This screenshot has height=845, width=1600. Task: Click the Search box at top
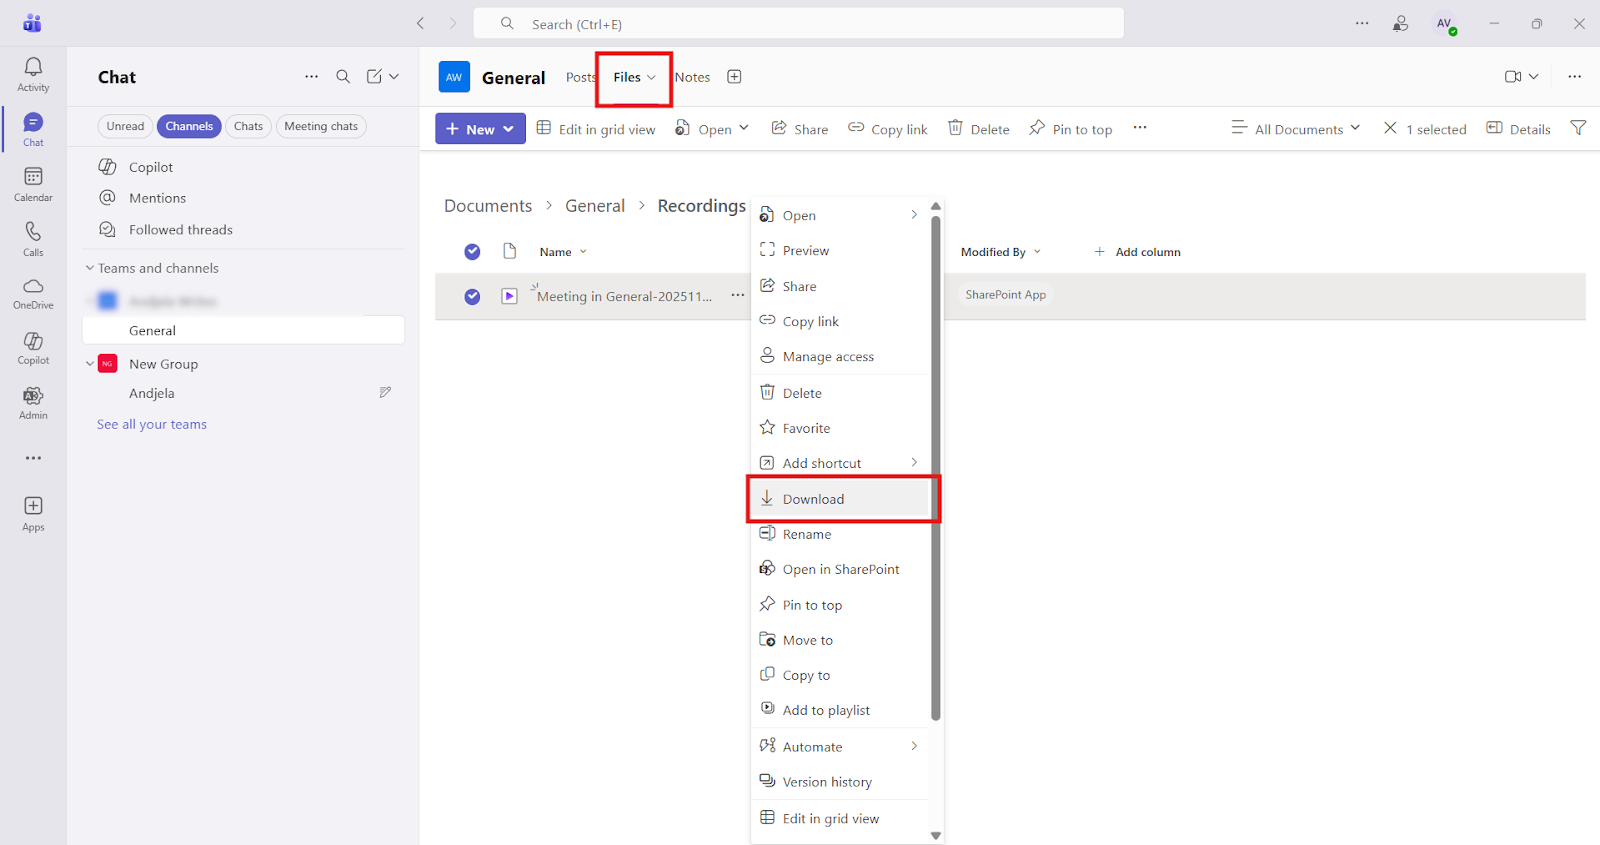click(x=798, y=24)
